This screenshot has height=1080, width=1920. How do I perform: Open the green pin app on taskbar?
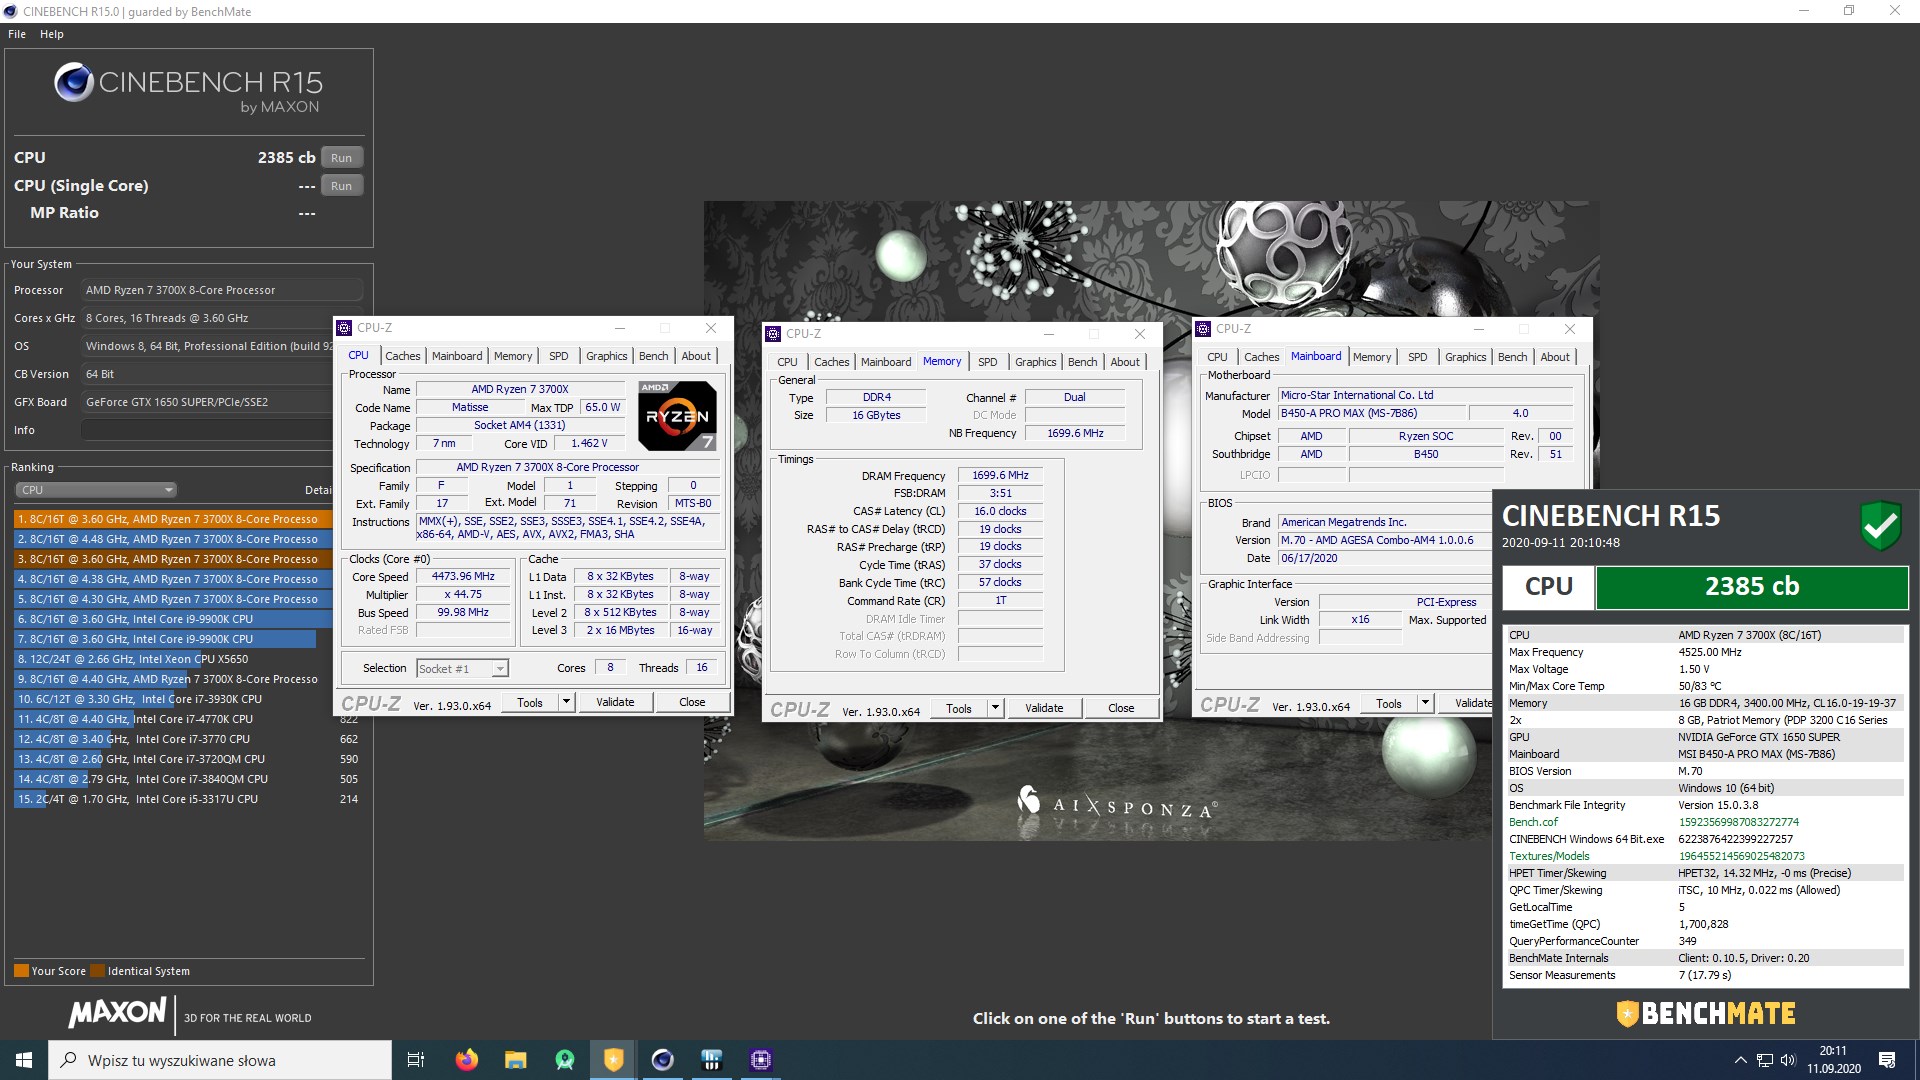(x=565, y=1060)
